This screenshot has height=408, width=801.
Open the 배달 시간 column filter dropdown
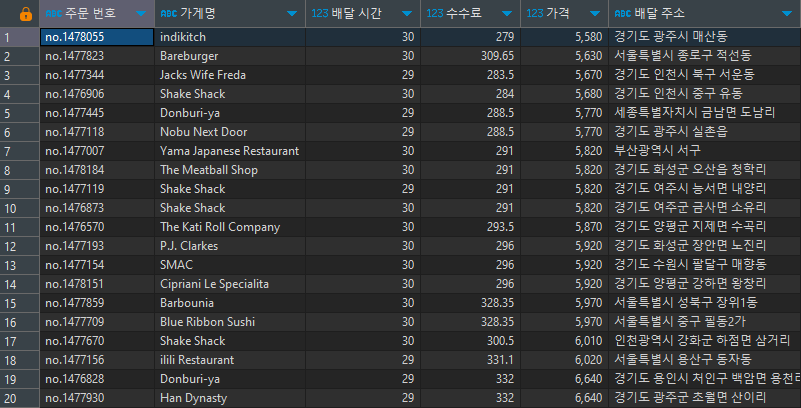tap(407, 14)
